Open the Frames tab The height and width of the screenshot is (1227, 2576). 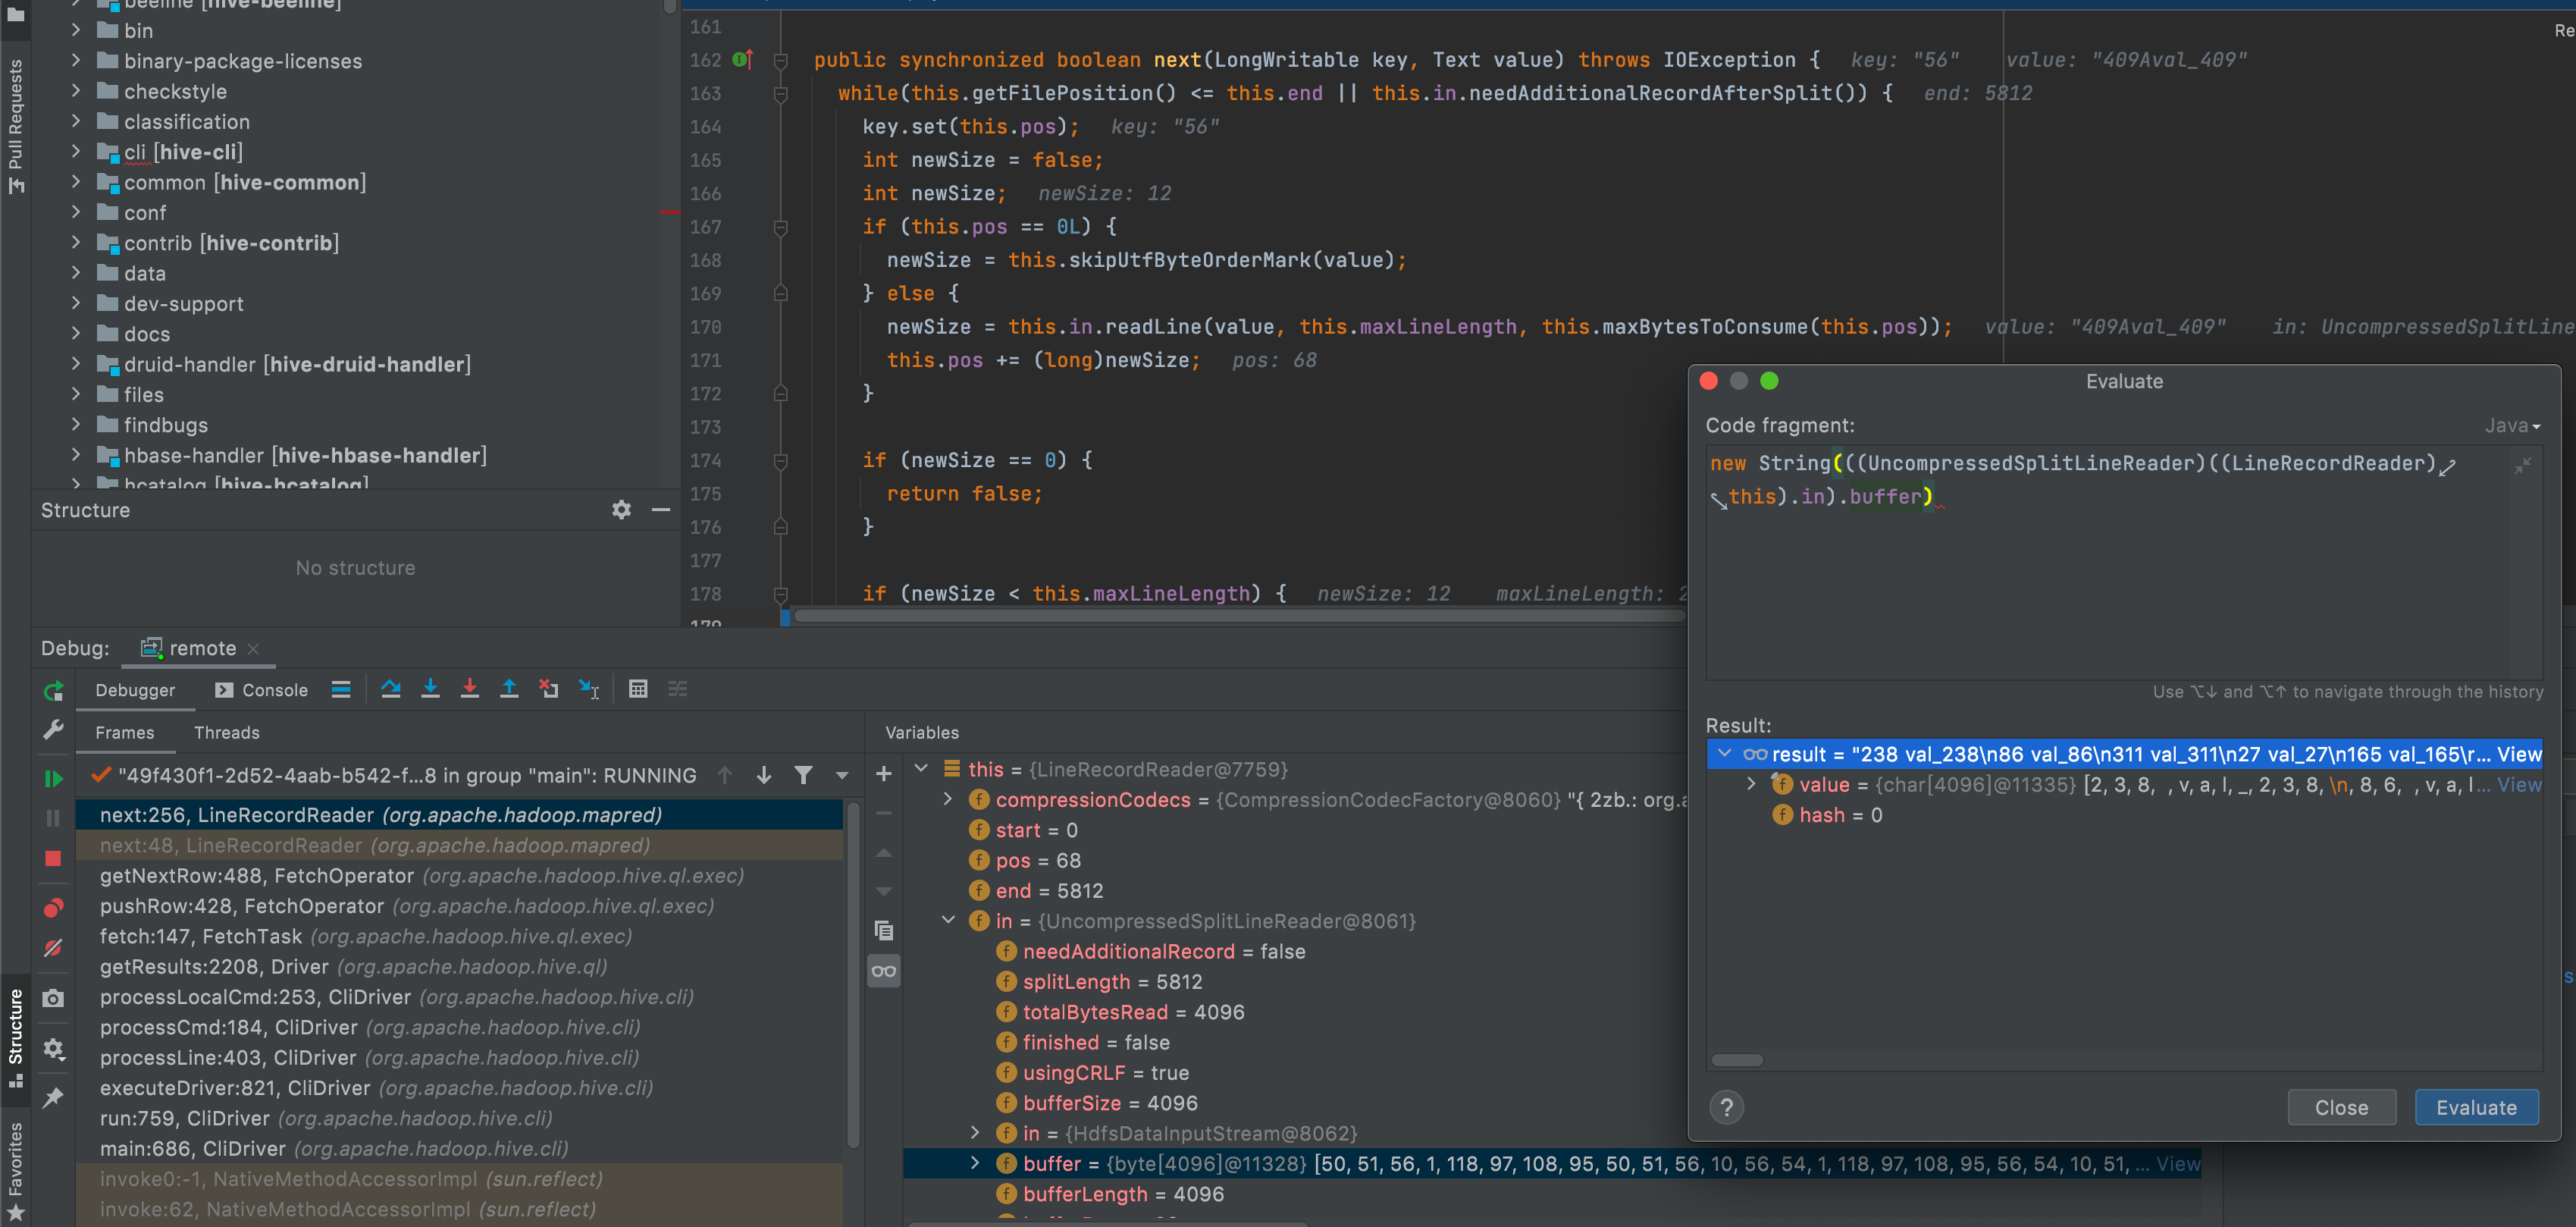point(125,733)
